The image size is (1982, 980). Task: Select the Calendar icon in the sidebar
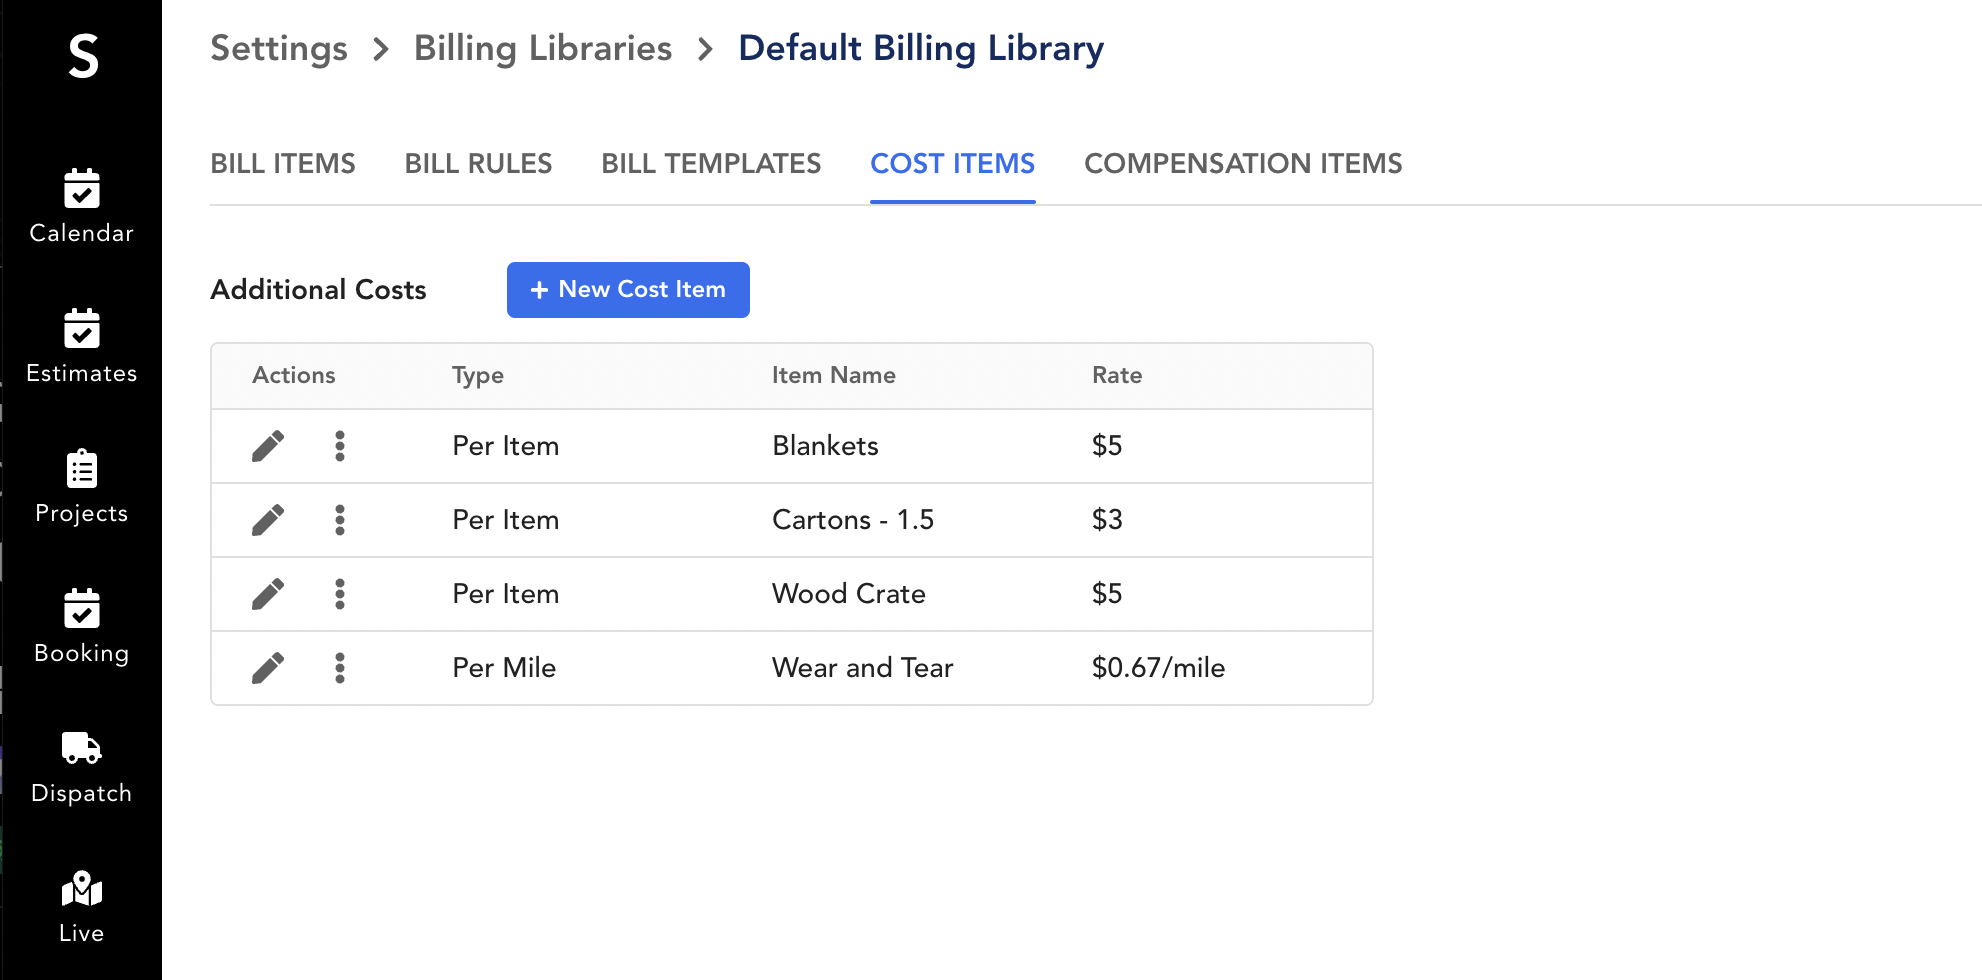pos(81,190)
